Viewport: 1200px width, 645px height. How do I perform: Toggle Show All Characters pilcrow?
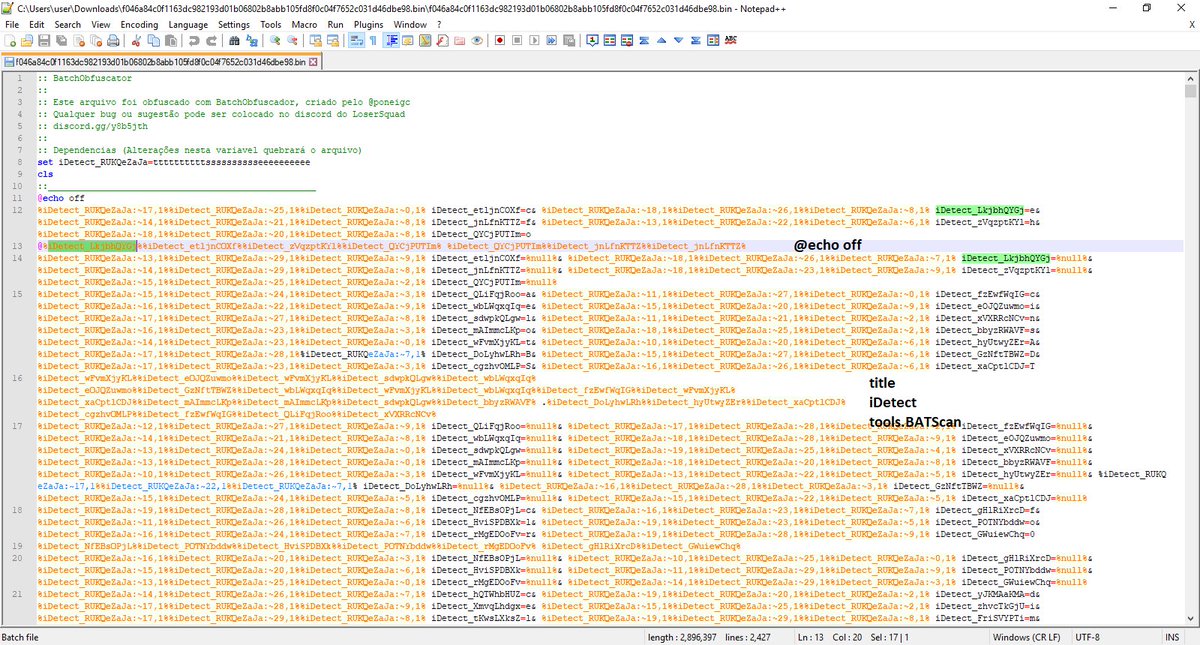pos(373,41)
